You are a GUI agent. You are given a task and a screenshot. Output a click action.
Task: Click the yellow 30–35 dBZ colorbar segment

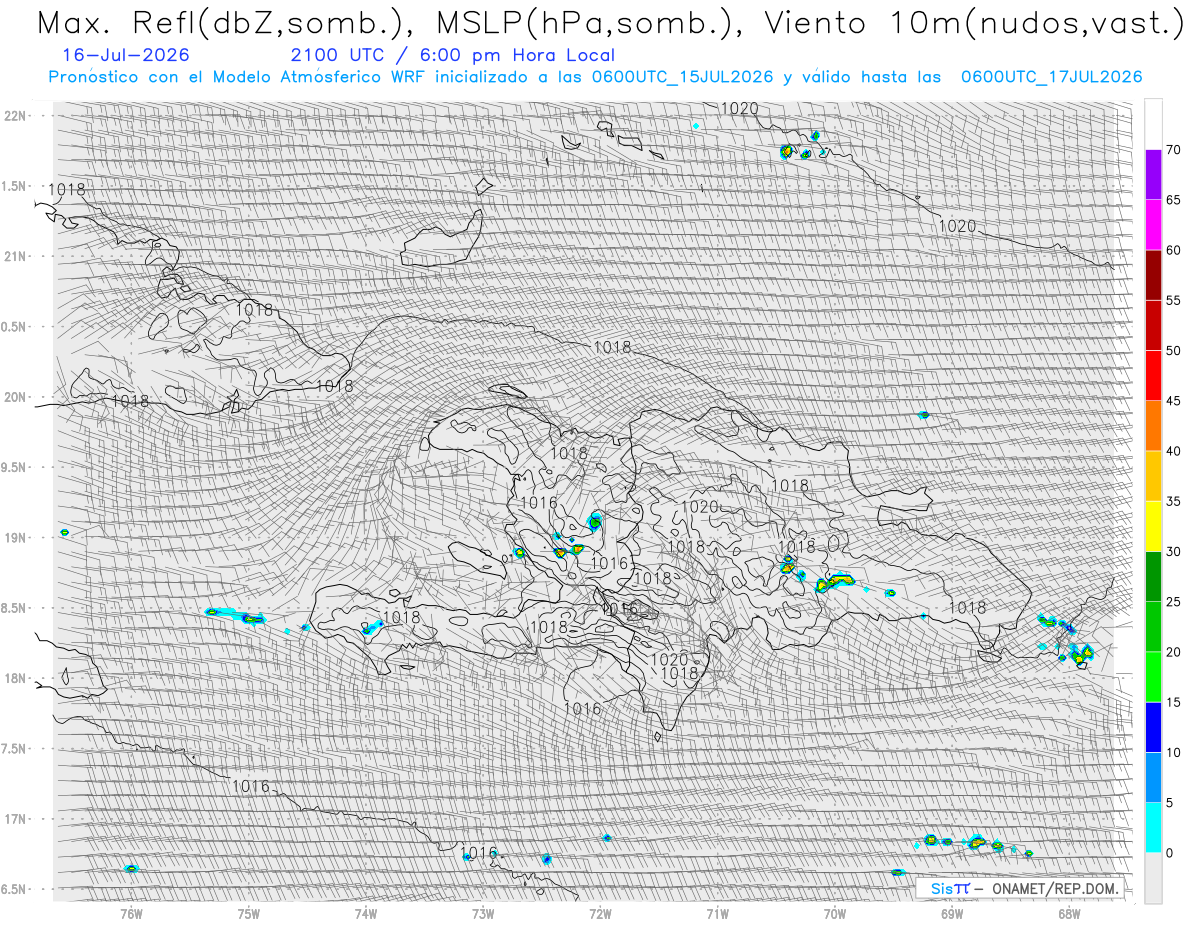click(1153, 526)
